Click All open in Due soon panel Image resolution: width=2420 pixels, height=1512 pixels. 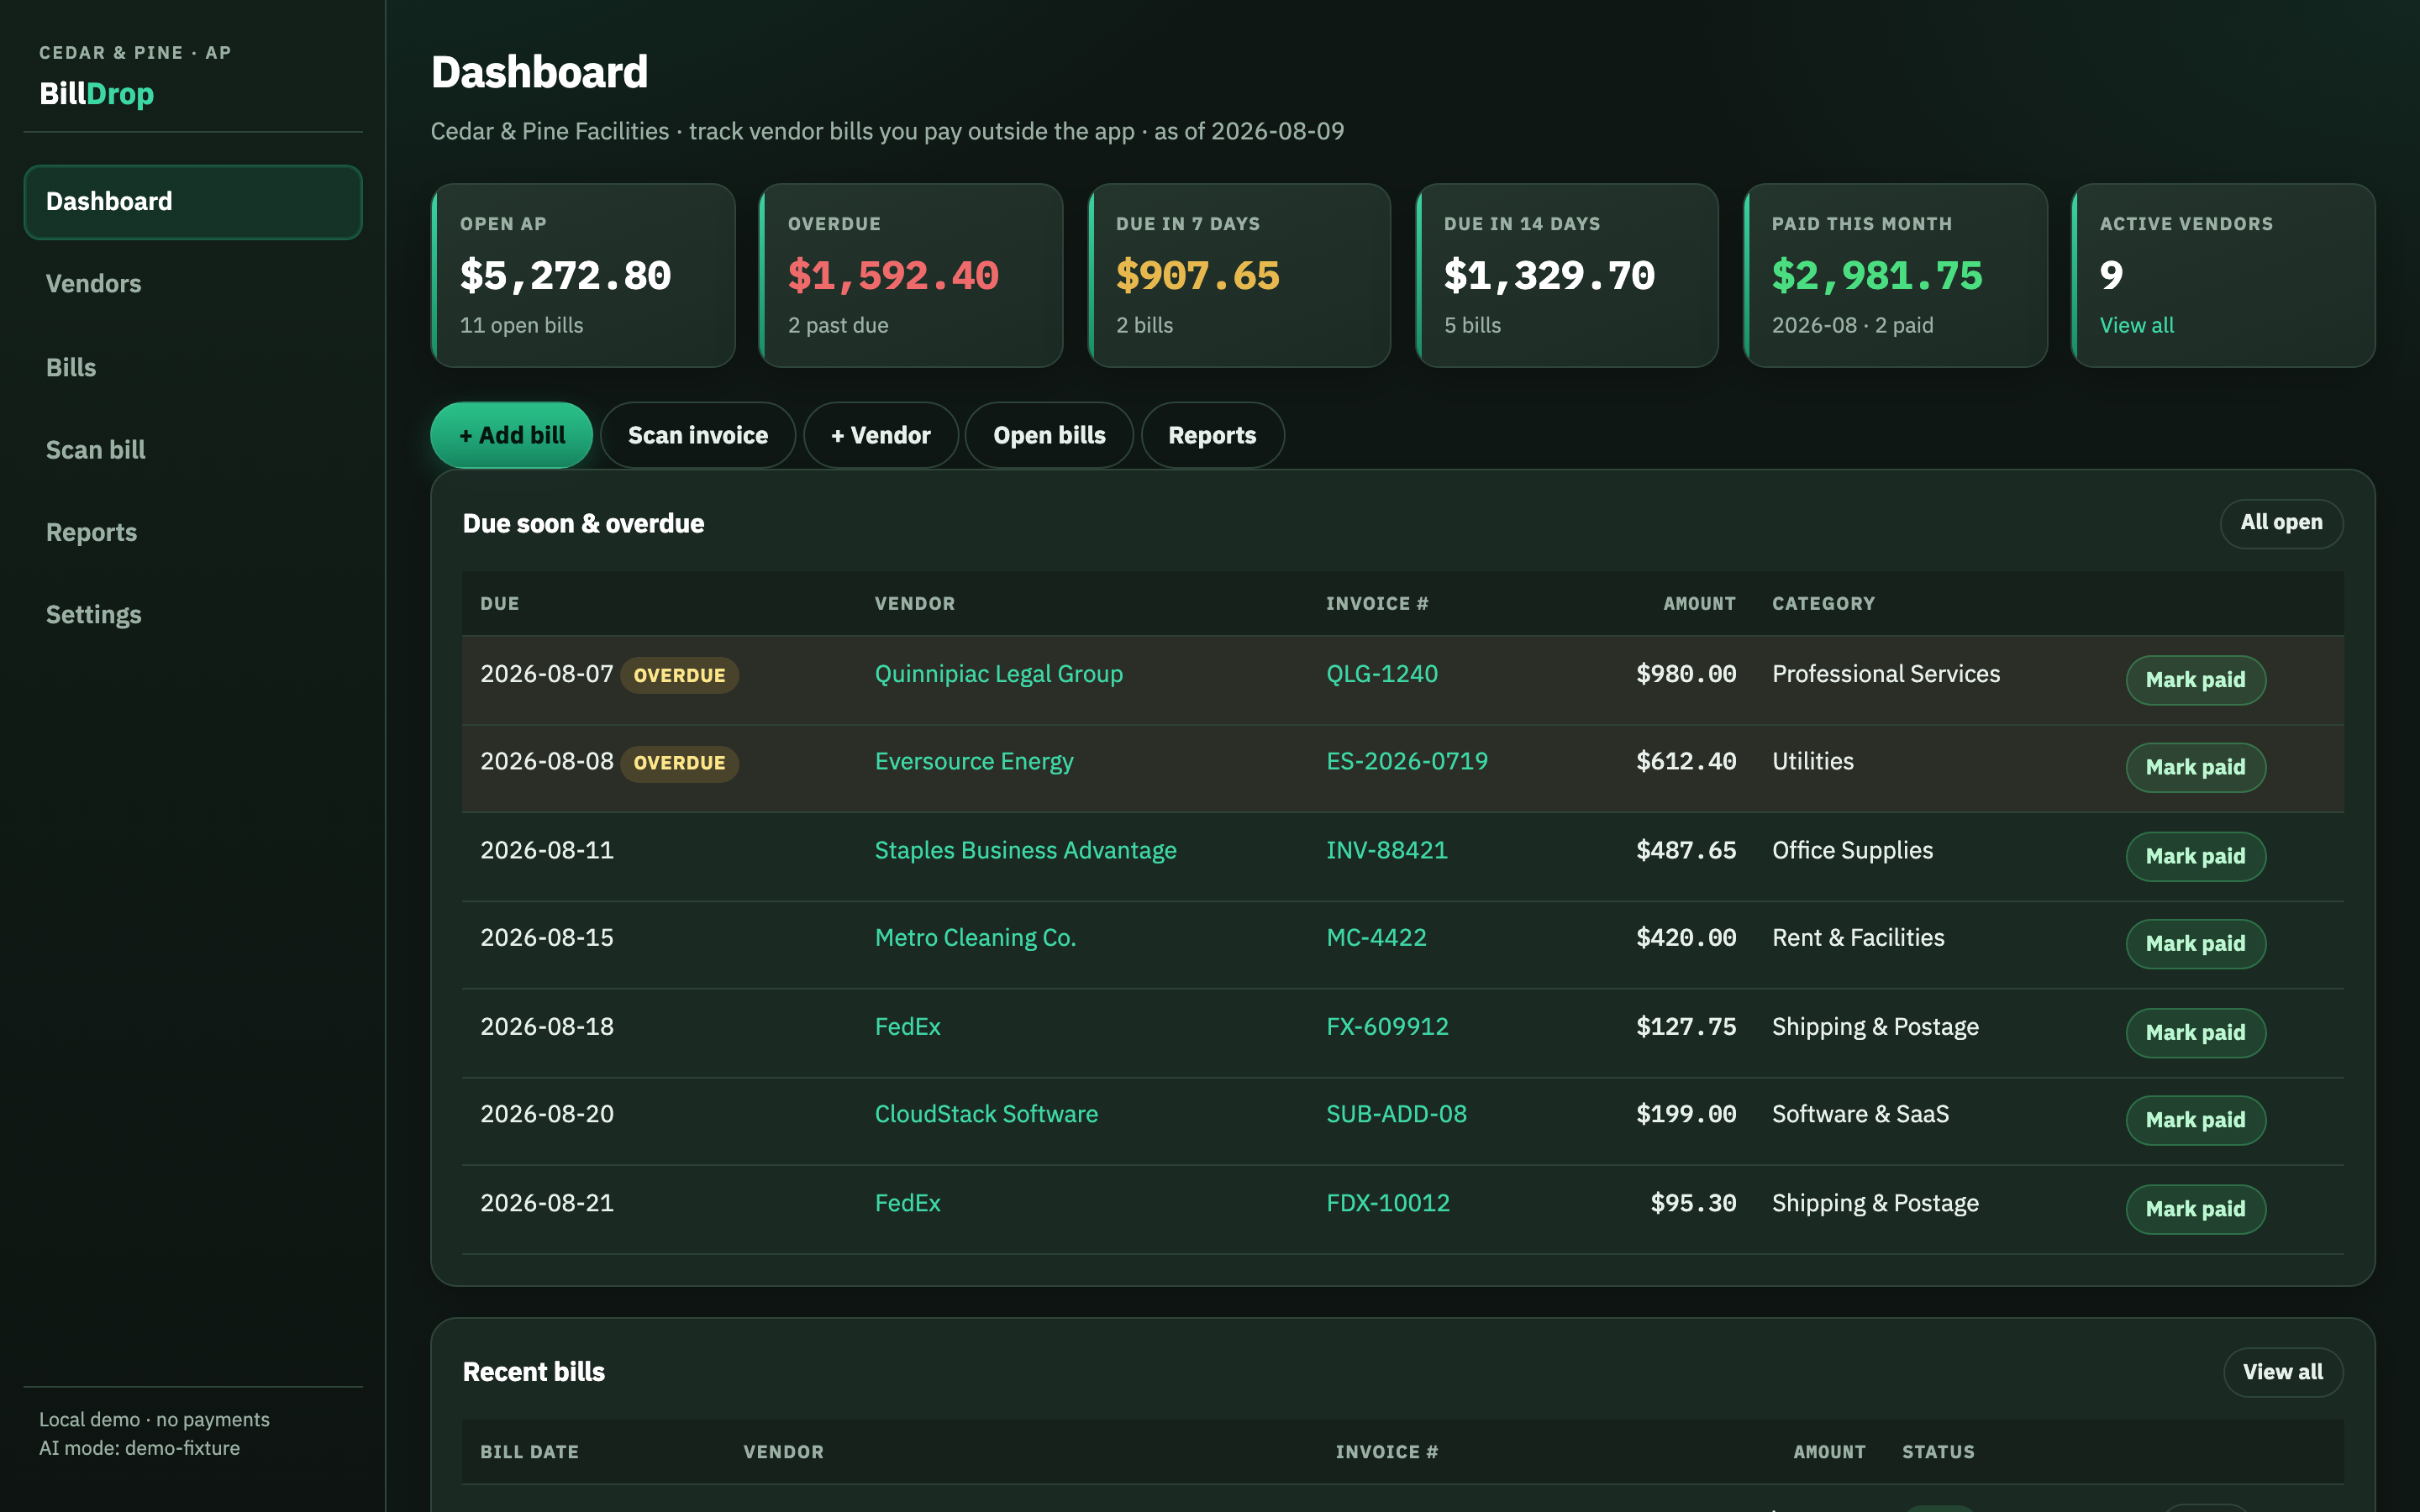[x=2281, y=523]
